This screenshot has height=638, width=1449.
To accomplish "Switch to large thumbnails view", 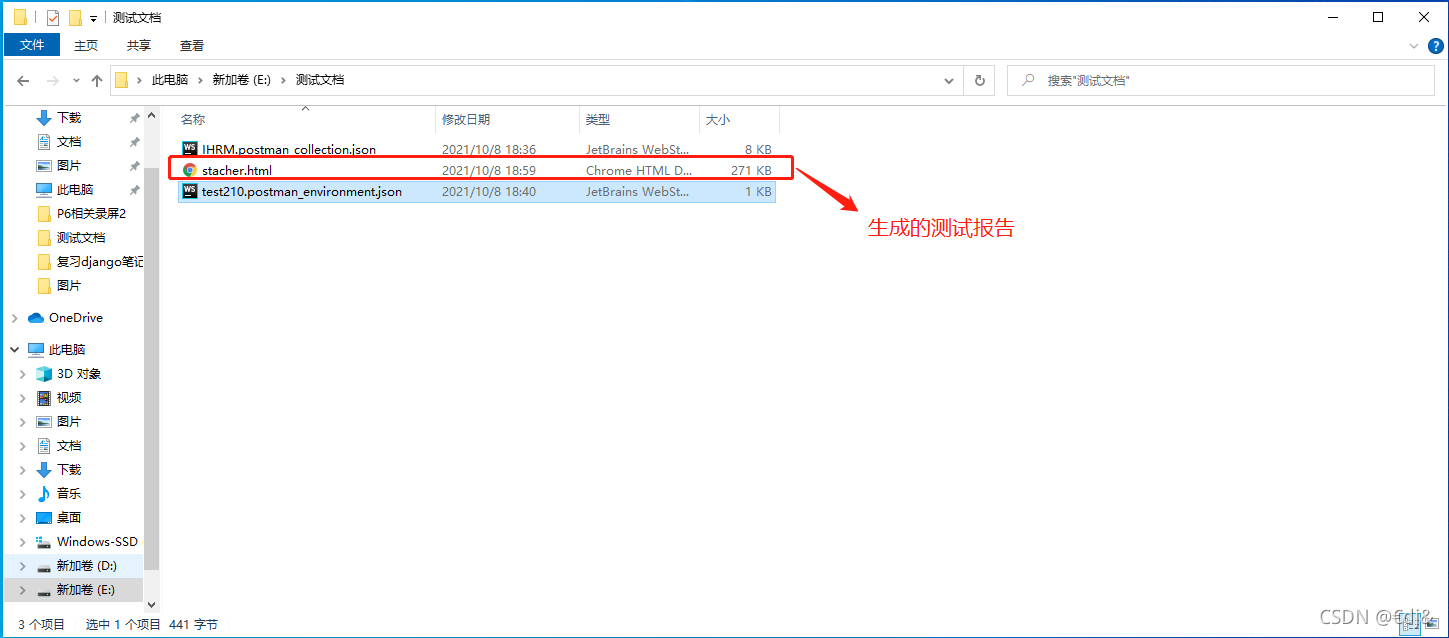I will pos(1432,624).
